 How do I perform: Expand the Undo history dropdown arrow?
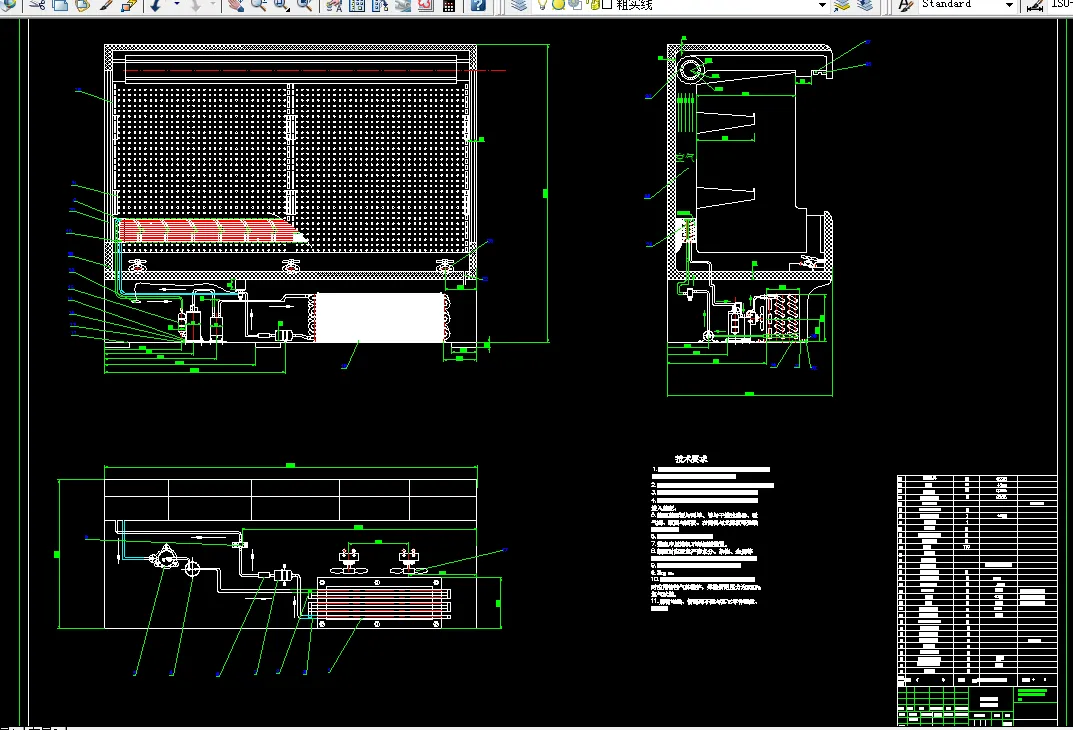pyautogui.click(x=177, y=3)
